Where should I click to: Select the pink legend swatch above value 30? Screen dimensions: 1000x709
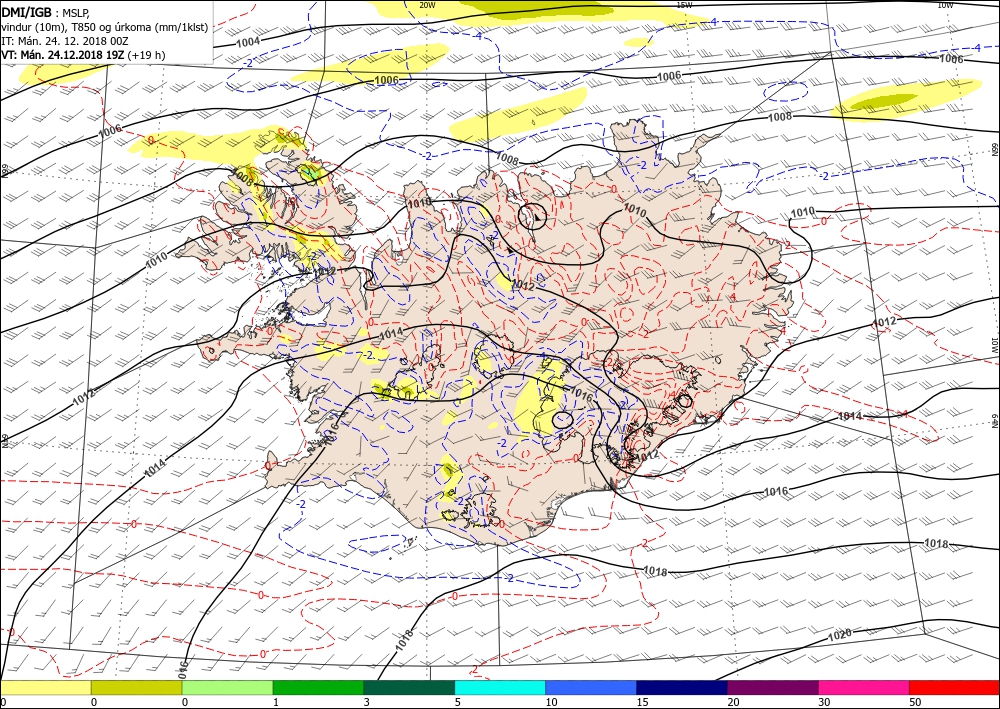point(864,688)
